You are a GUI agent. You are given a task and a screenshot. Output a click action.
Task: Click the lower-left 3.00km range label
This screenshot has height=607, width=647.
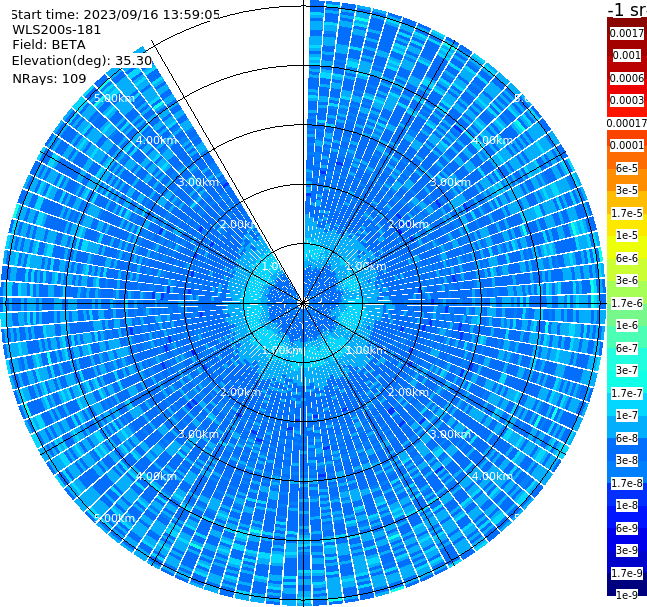pos(198,434)
